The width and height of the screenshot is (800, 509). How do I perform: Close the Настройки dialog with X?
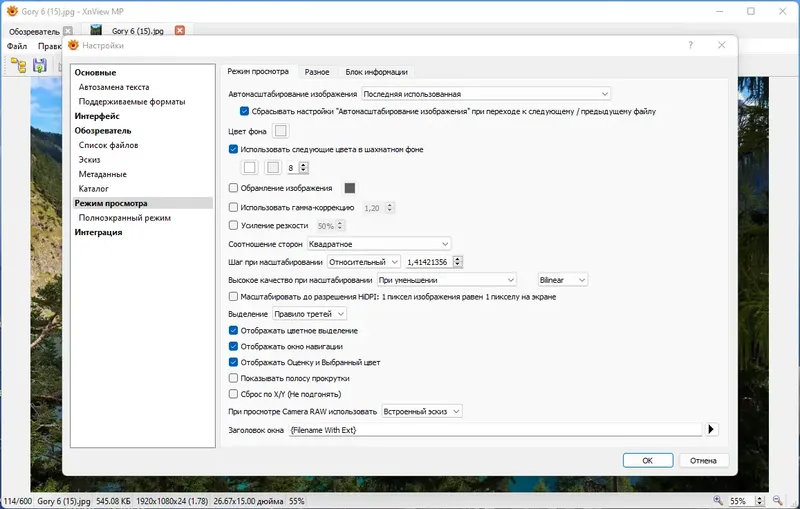721,45
